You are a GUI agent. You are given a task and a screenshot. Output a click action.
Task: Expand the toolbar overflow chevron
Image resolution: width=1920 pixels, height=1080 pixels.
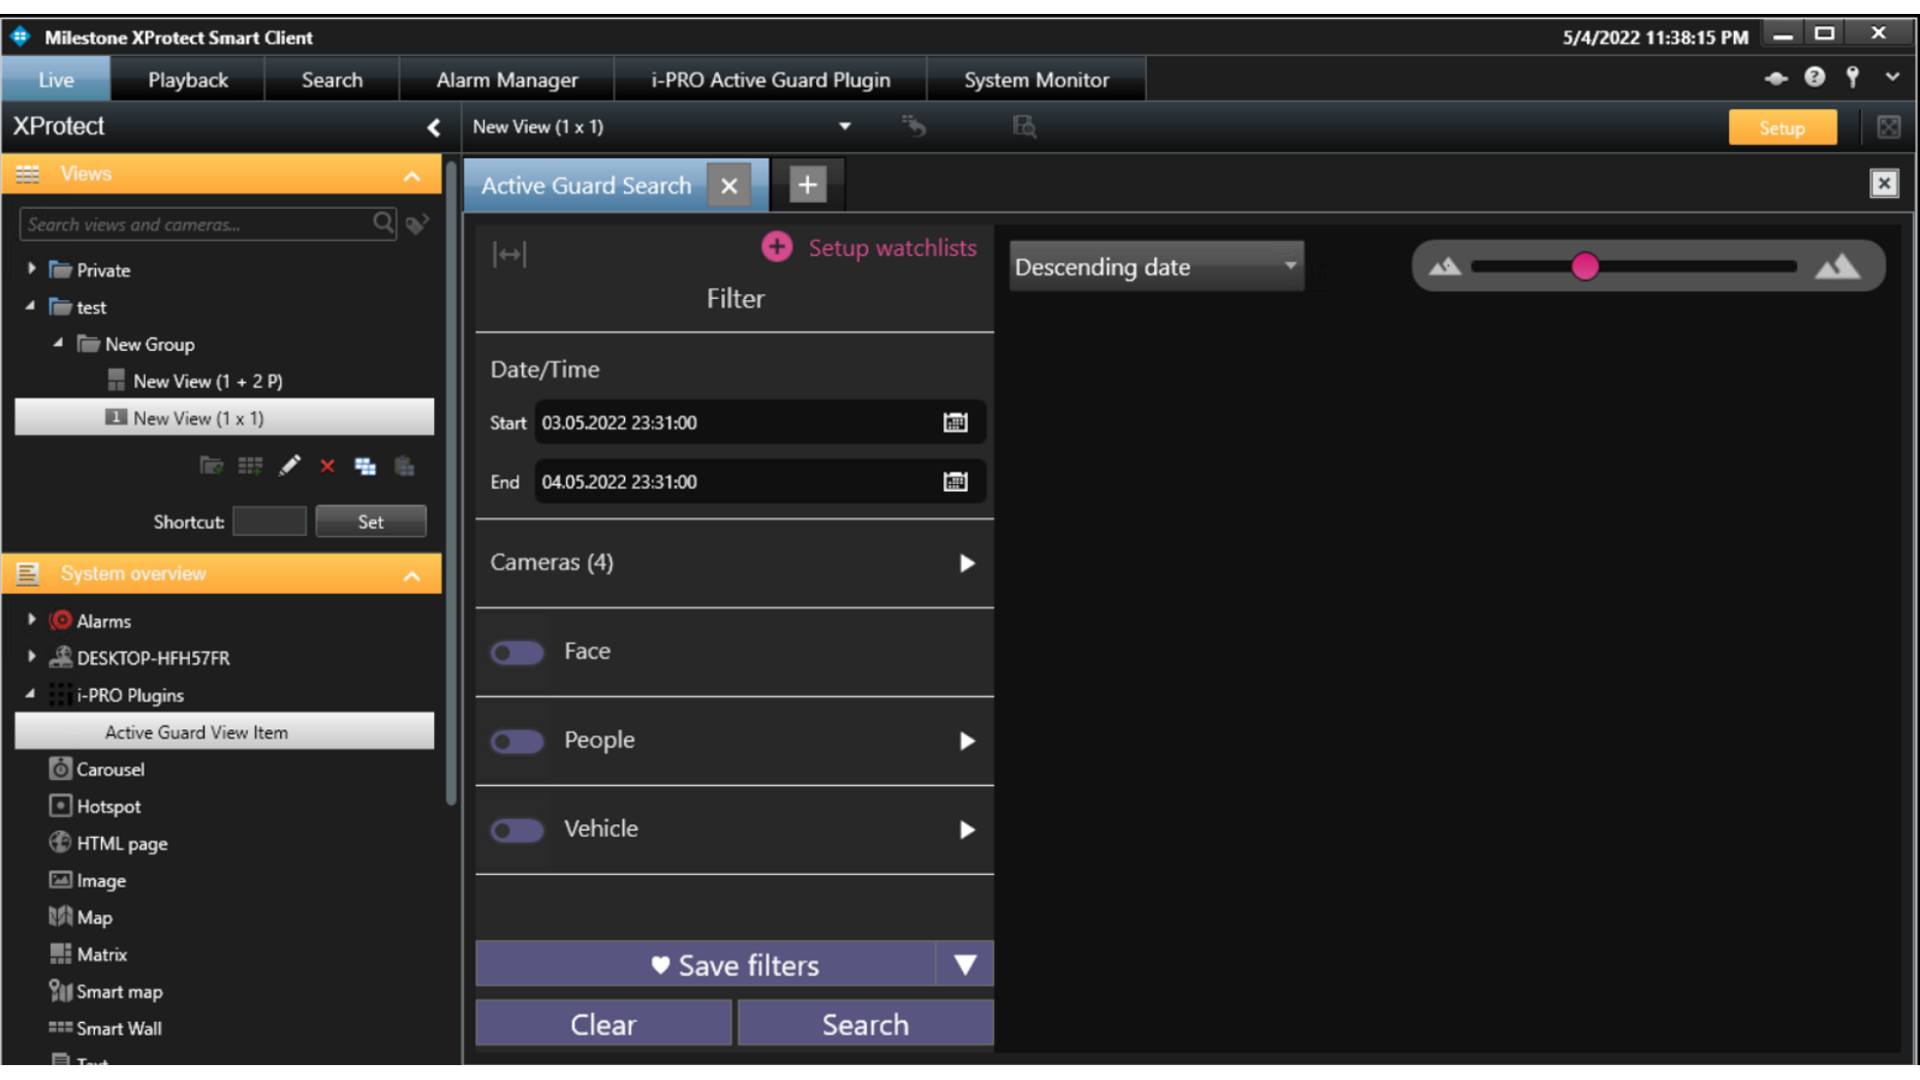point(1892,77)
